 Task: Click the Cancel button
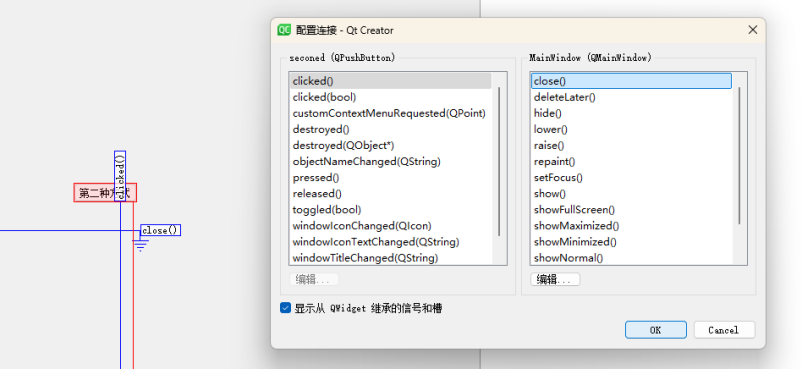click(x=724, y=330)
